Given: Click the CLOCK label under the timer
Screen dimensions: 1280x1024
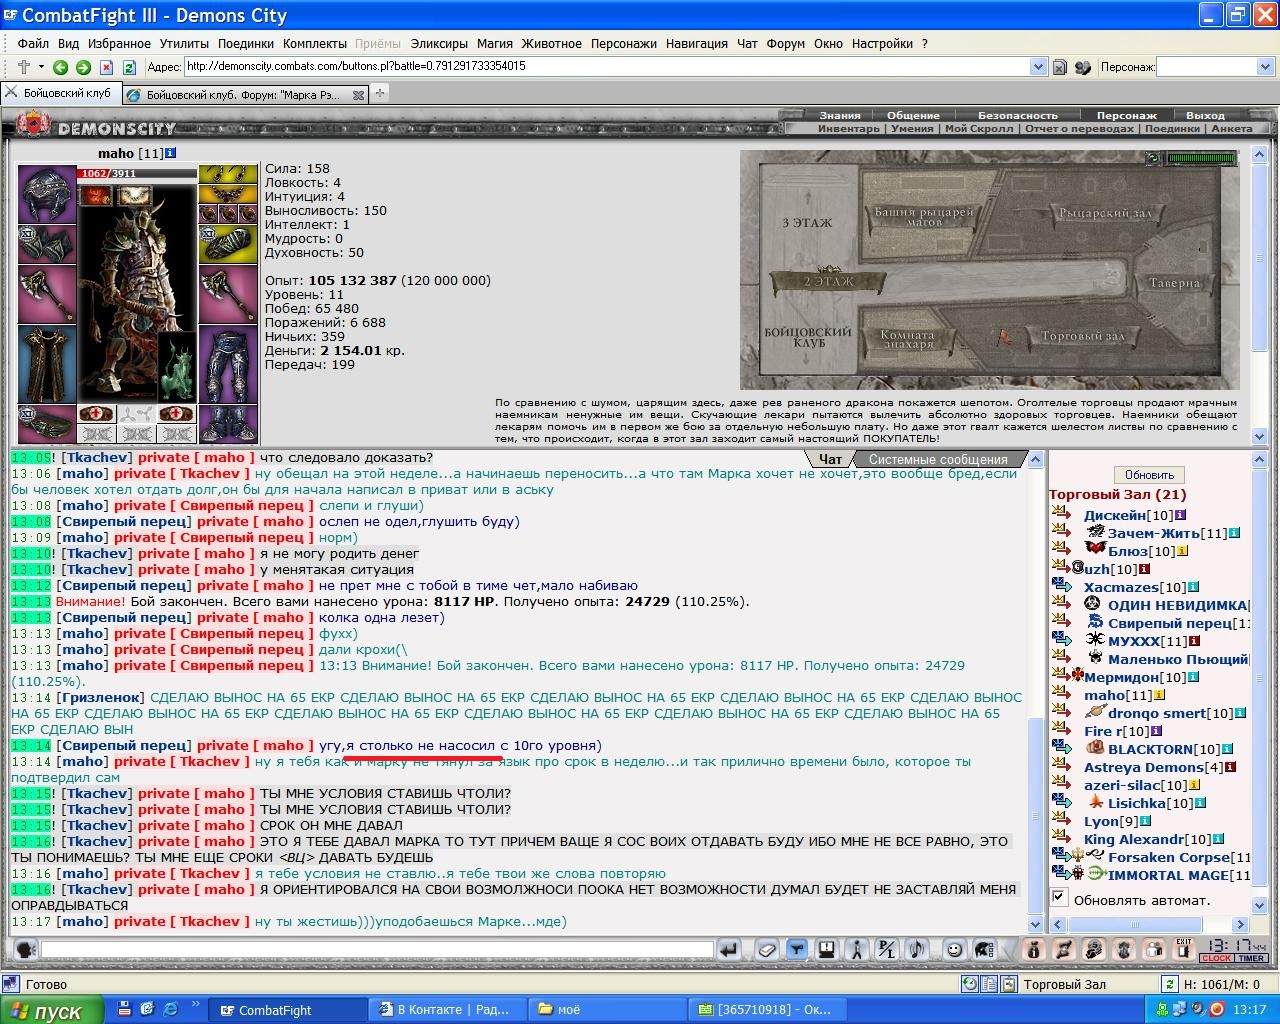Looking at the screenshot, I should 1216,958.
